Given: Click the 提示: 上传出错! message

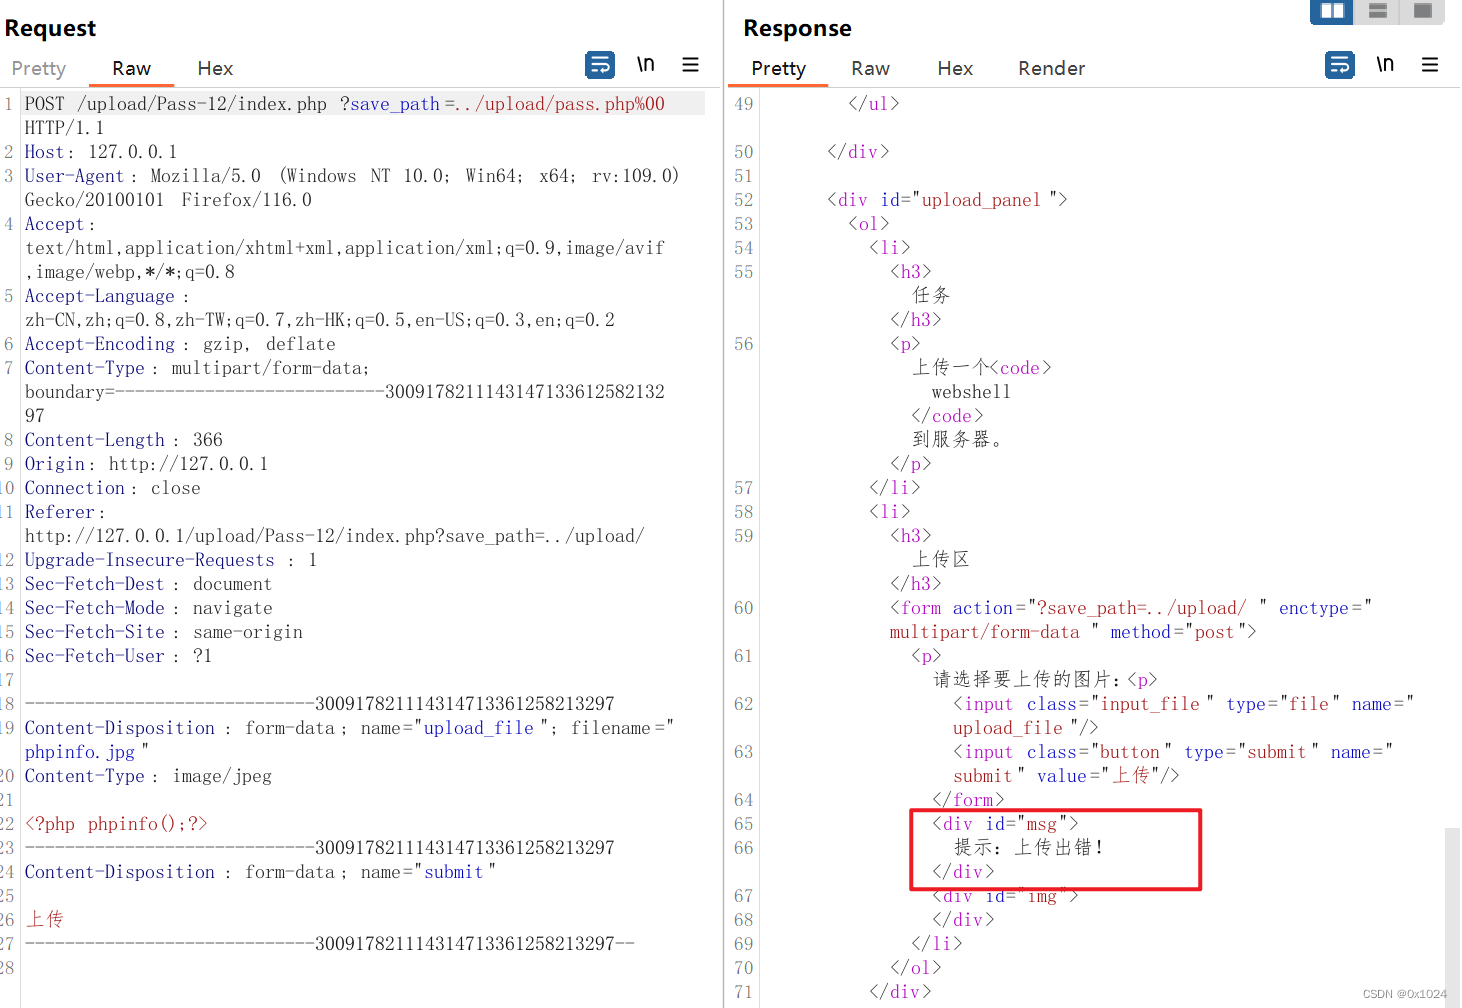Looking at the screenshot, I should click(1029, 848).
